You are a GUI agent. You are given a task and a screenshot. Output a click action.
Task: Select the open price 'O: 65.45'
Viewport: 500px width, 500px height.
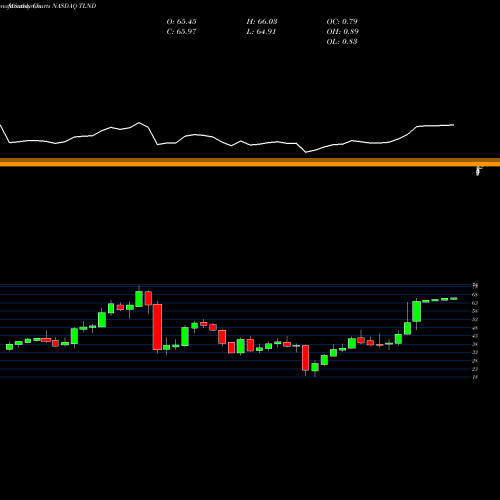(x=181, y=22)
